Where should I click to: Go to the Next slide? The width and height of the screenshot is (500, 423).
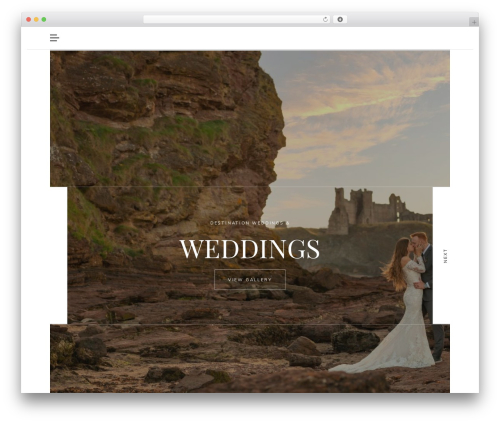point(445,256)
